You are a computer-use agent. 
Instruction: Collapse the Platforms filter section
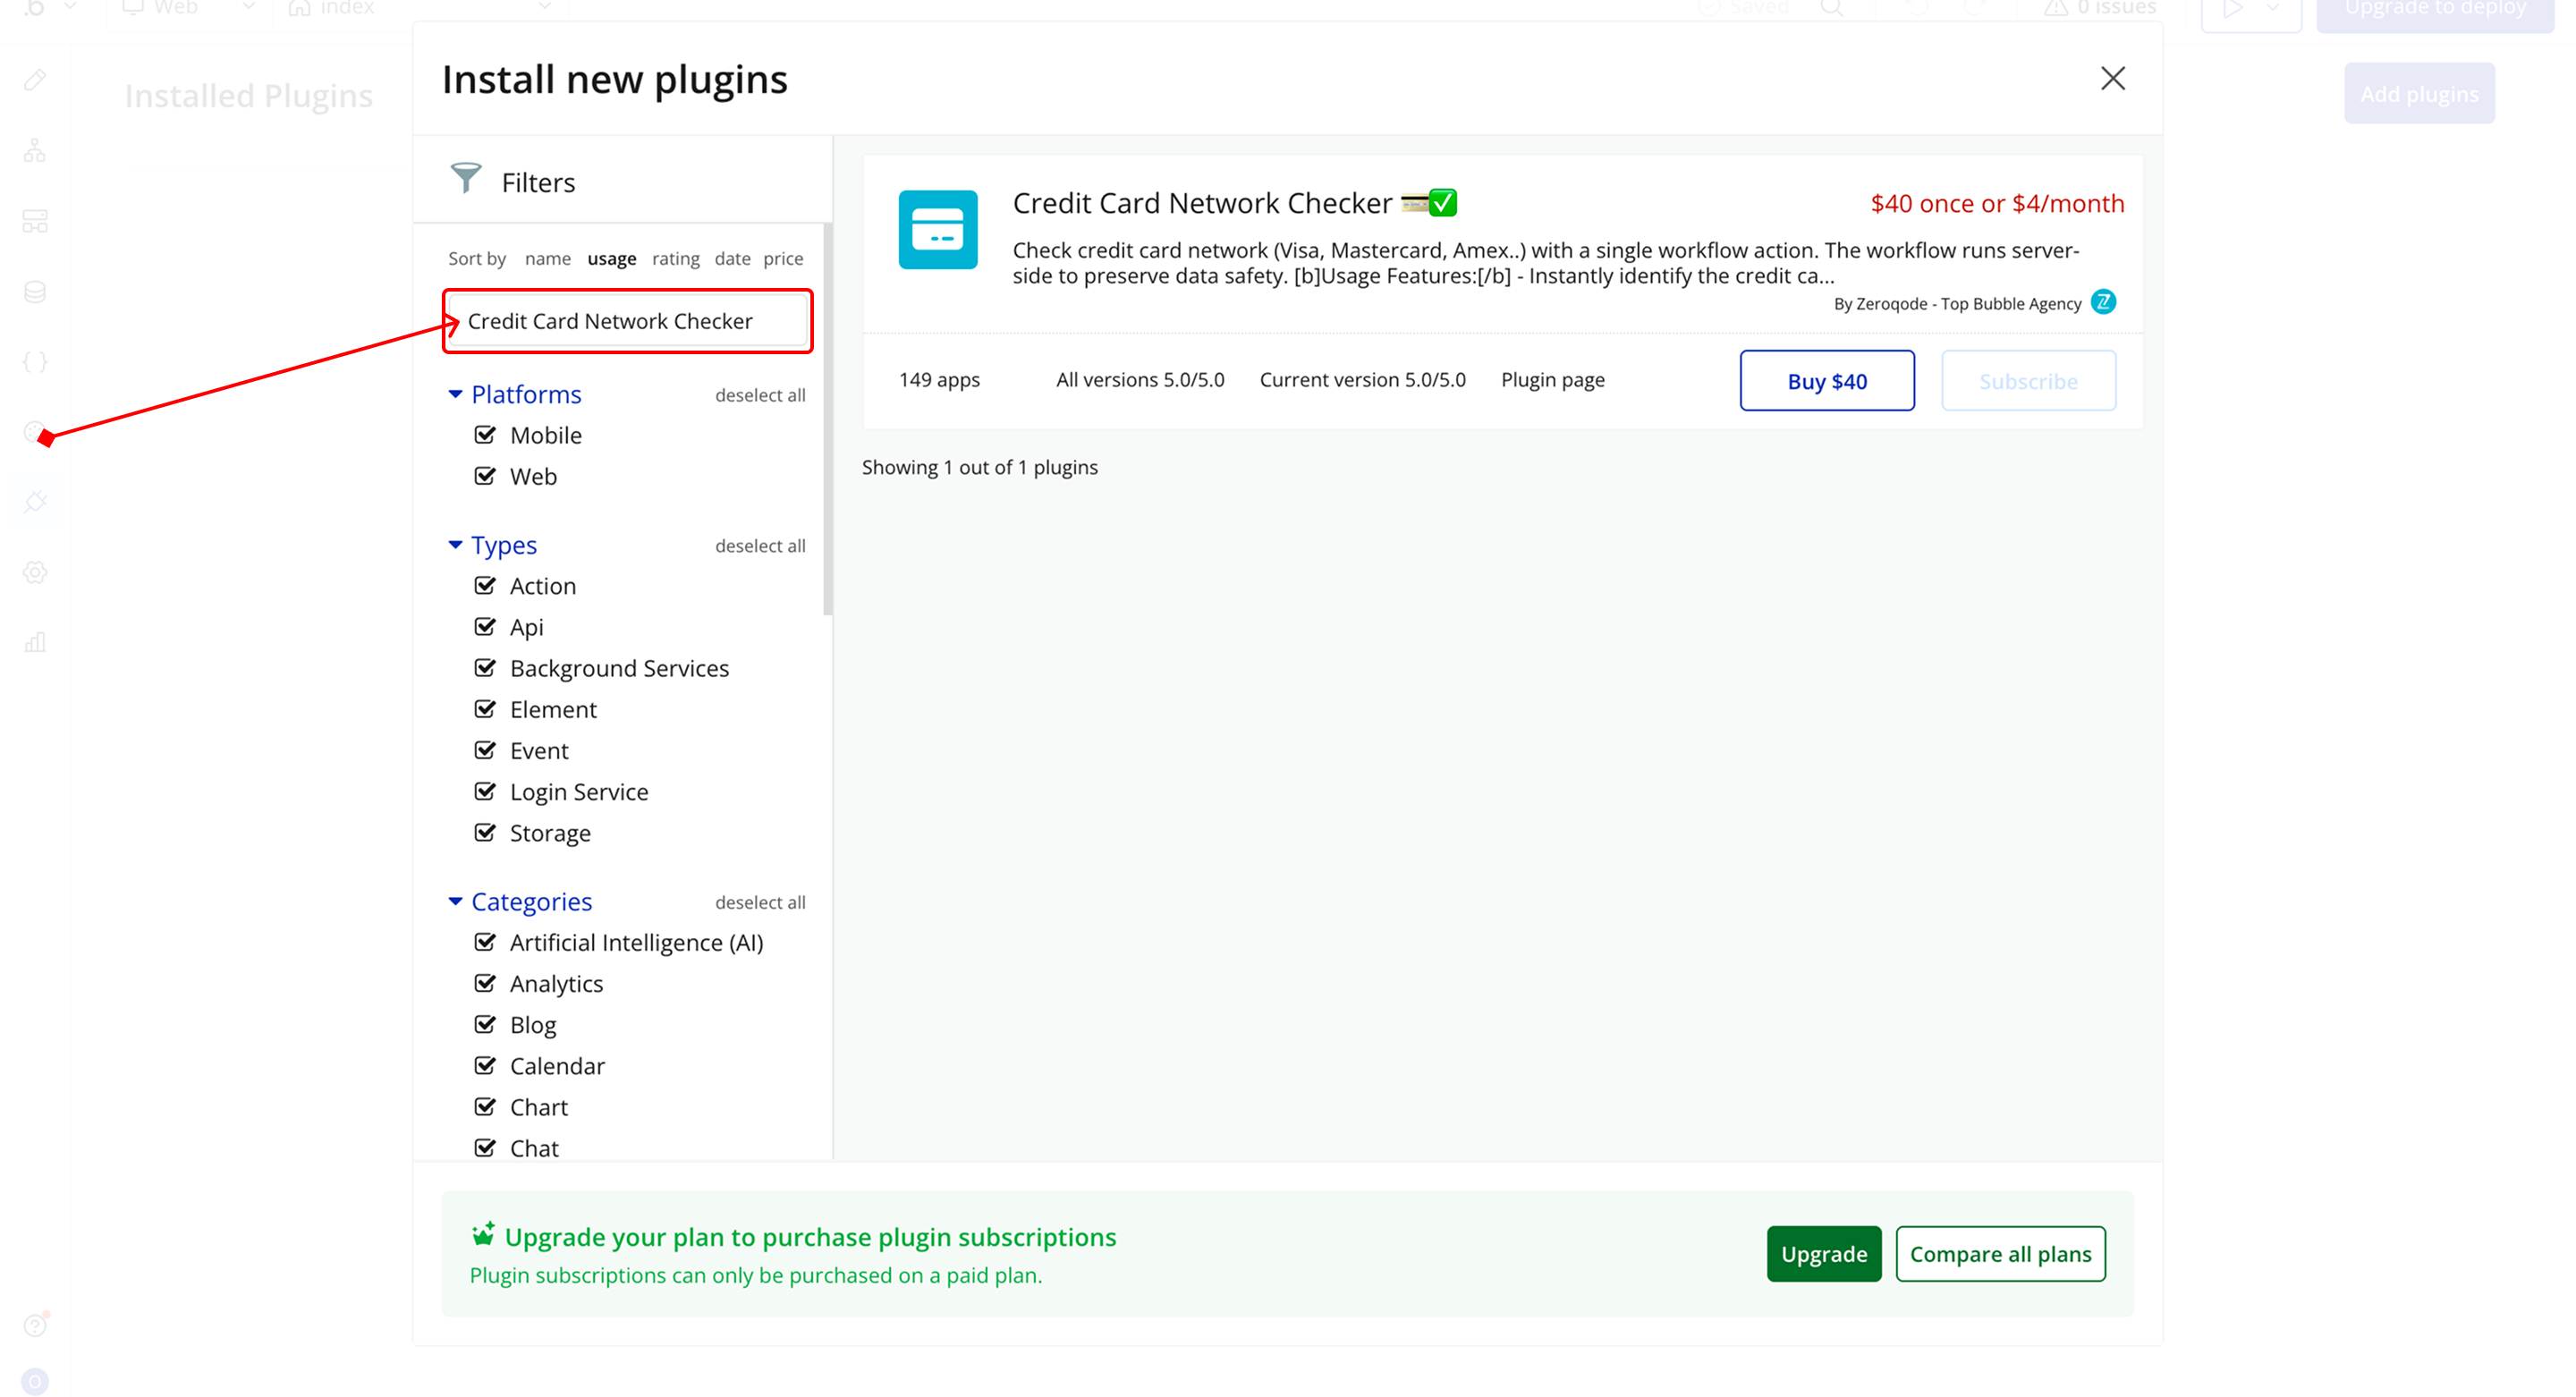[x=455, y=394]
